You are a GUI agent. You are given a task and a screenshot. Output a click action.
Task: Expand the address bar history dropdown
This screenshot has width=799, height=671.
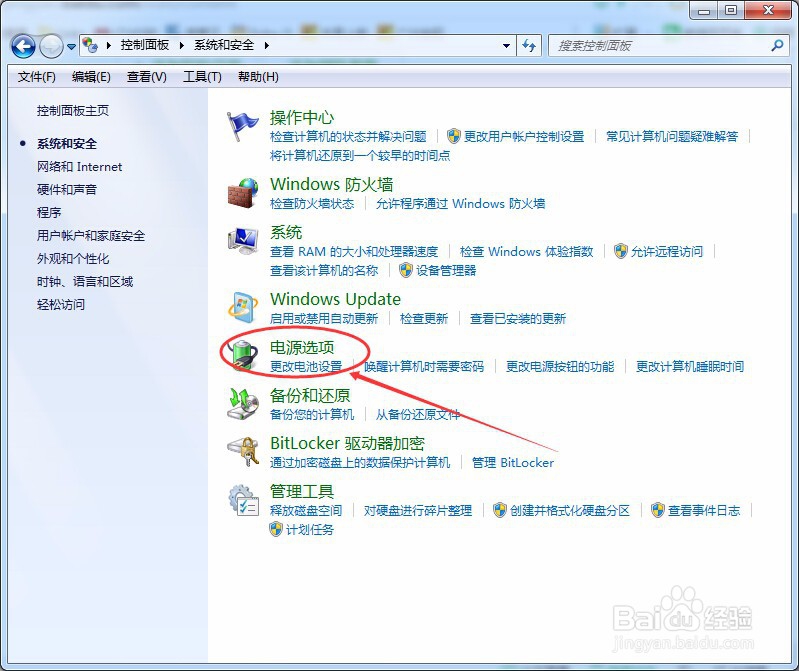506,46
